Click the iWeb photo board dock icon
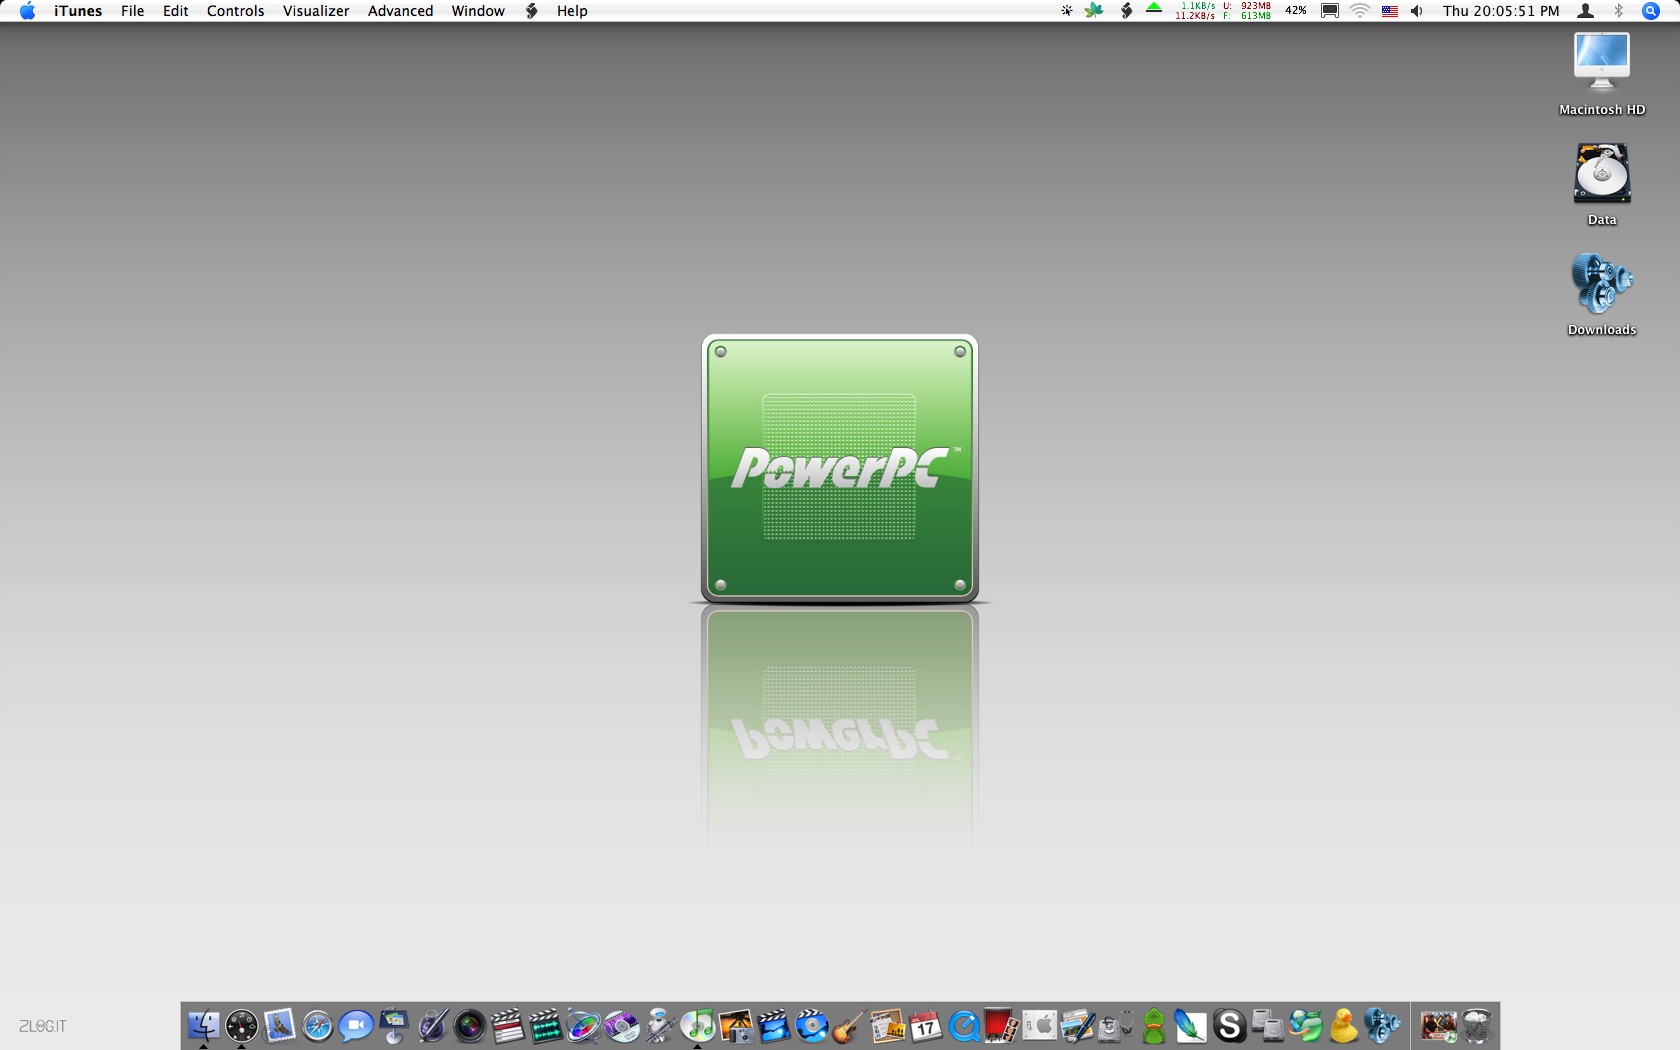 point(887,1026)
